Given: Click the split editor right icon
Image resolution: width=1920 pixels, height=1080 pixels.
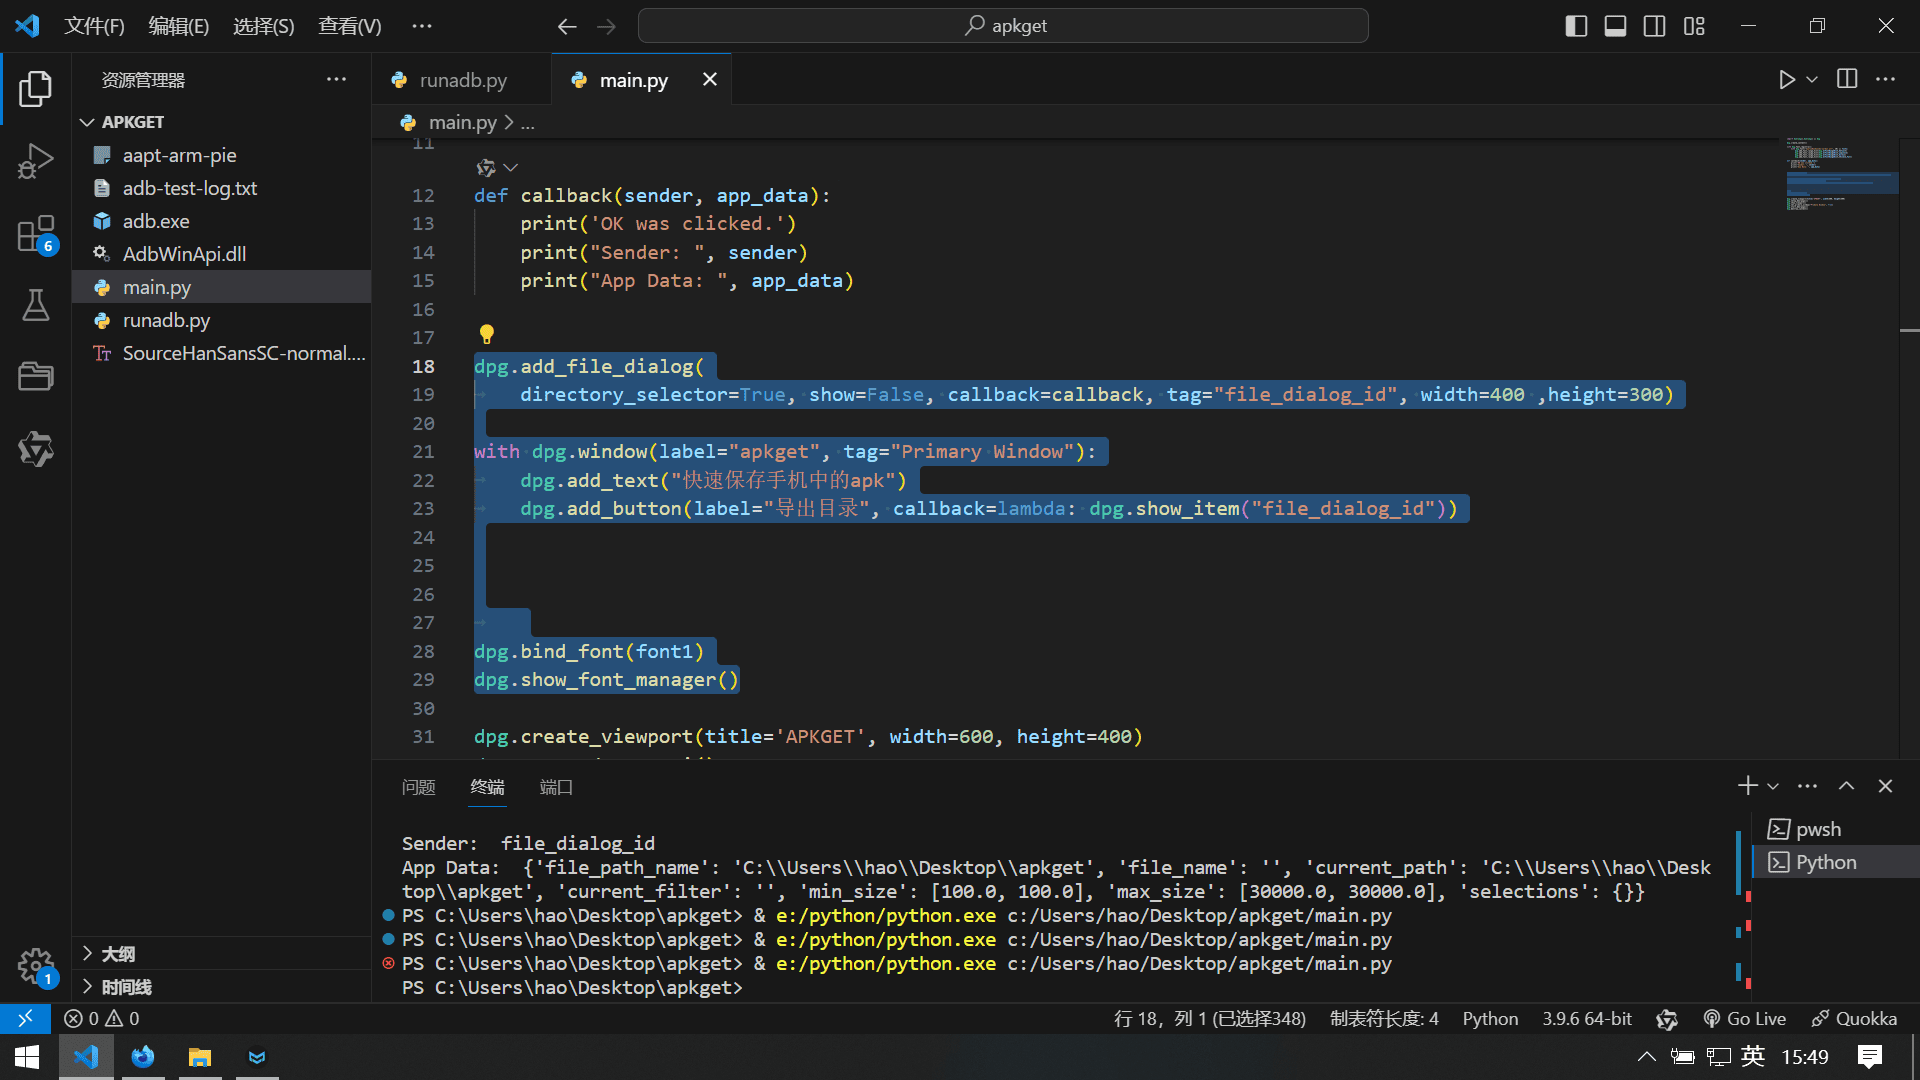Looking at the screenshot, I should 1847,80.
